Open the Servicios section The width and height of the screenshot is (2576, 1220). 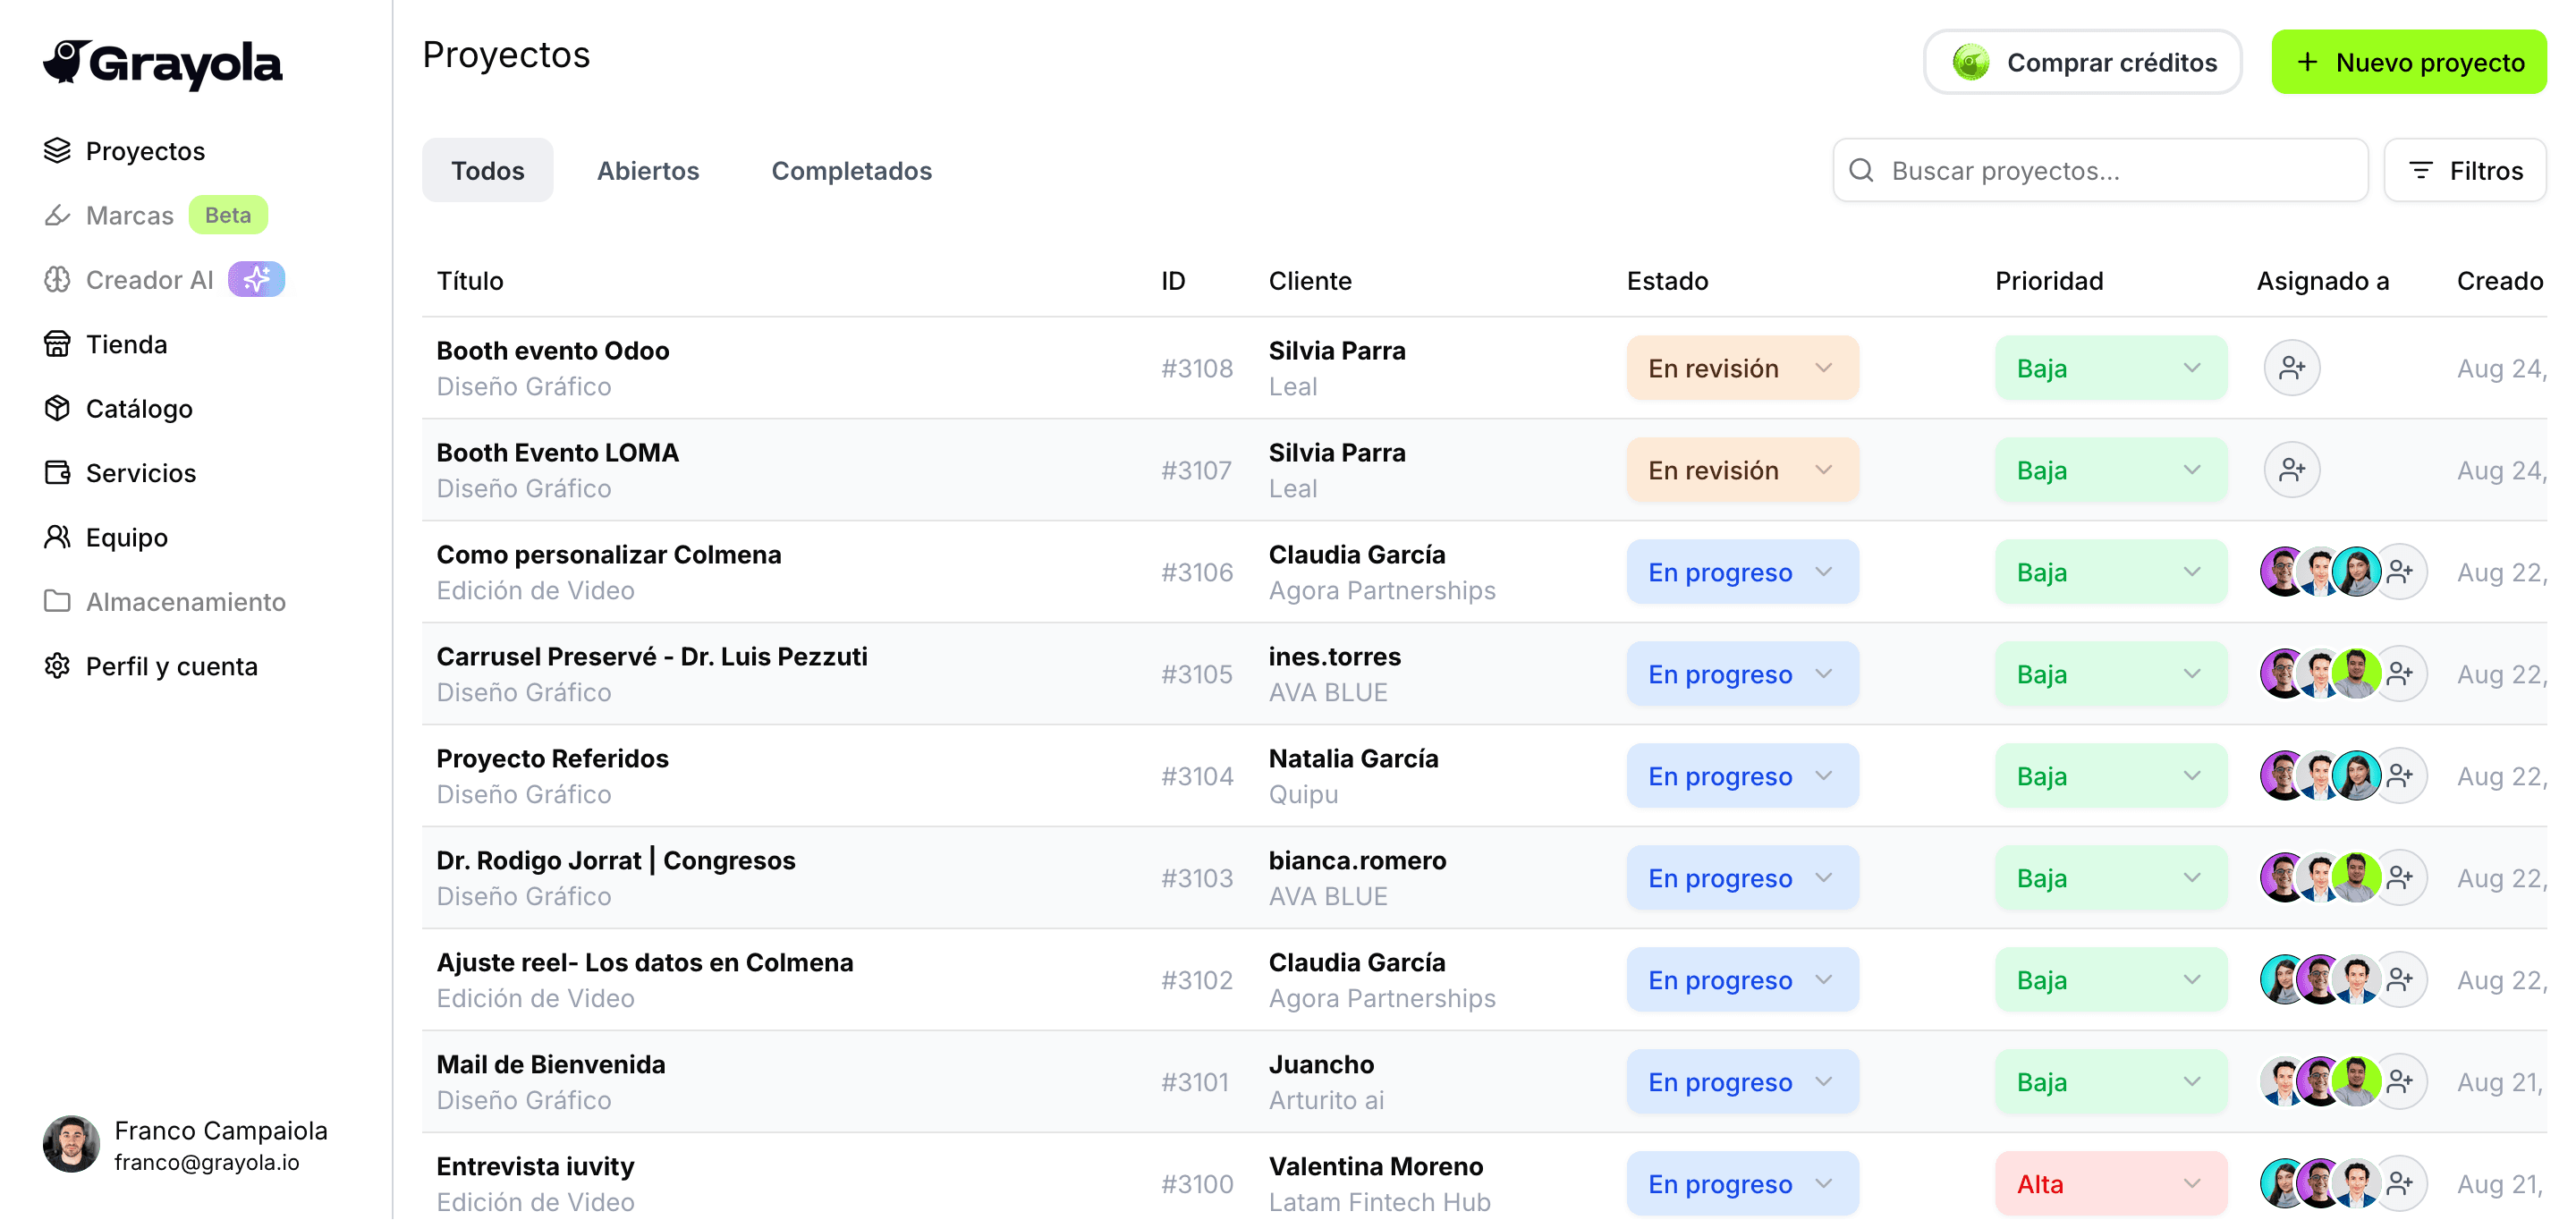coord(140,473)
